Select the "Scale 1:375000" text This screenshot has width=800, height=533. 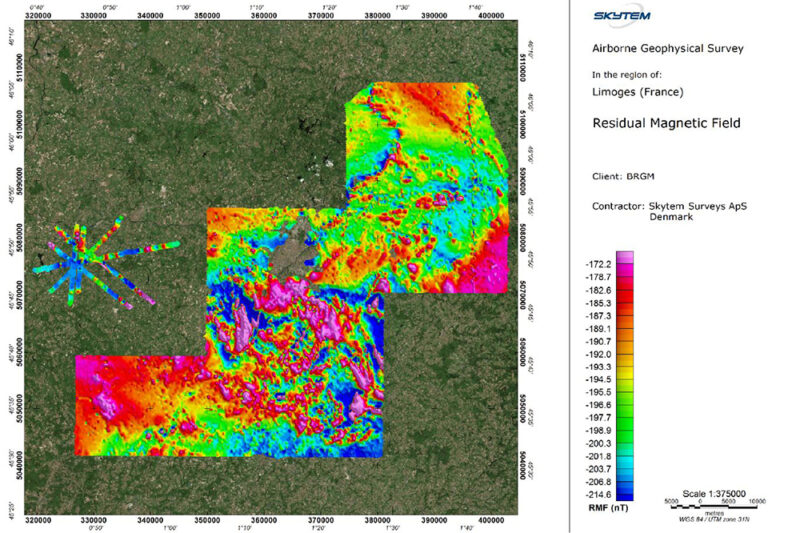coord(714,494)
